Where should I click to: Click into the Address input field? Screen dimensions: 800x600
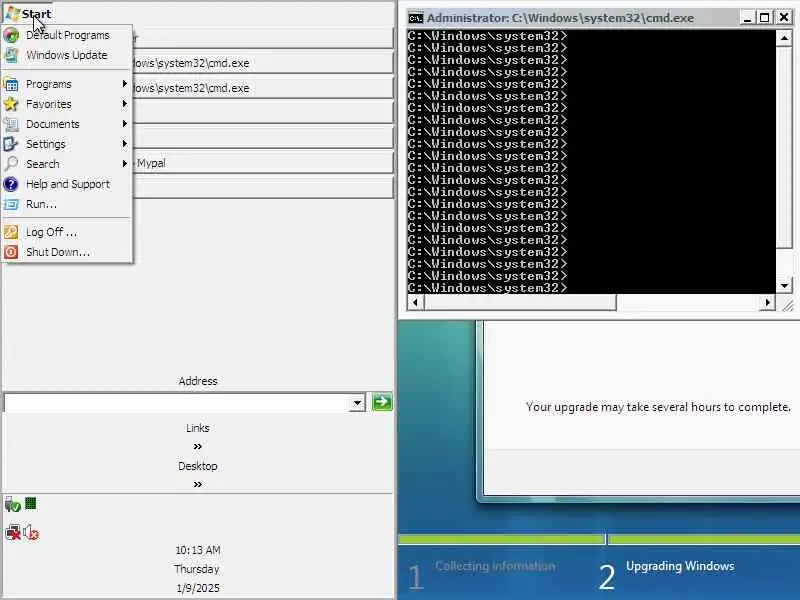click(x=177, y=403)
